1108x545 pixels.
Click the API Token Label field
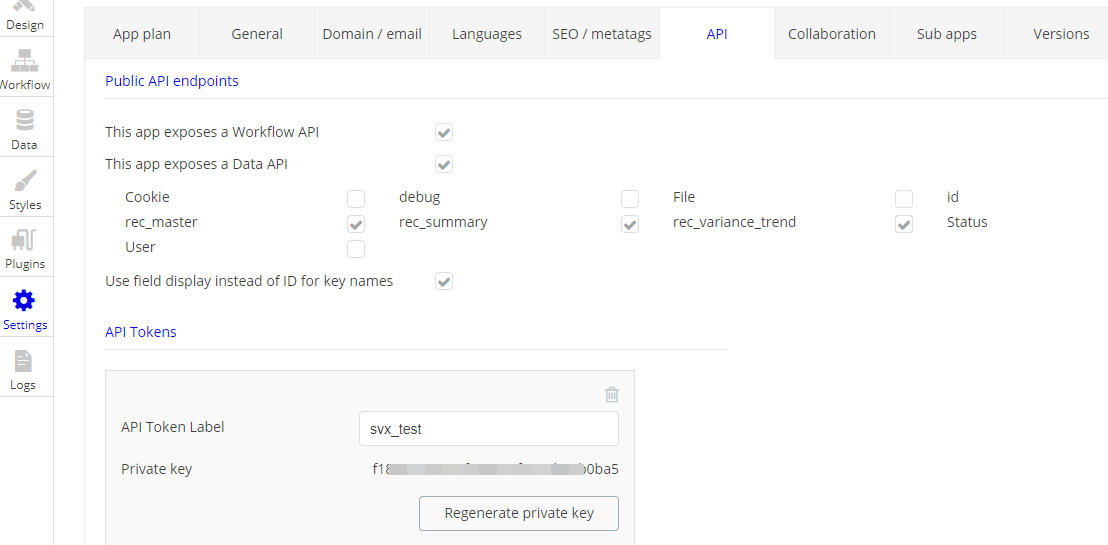488,429
